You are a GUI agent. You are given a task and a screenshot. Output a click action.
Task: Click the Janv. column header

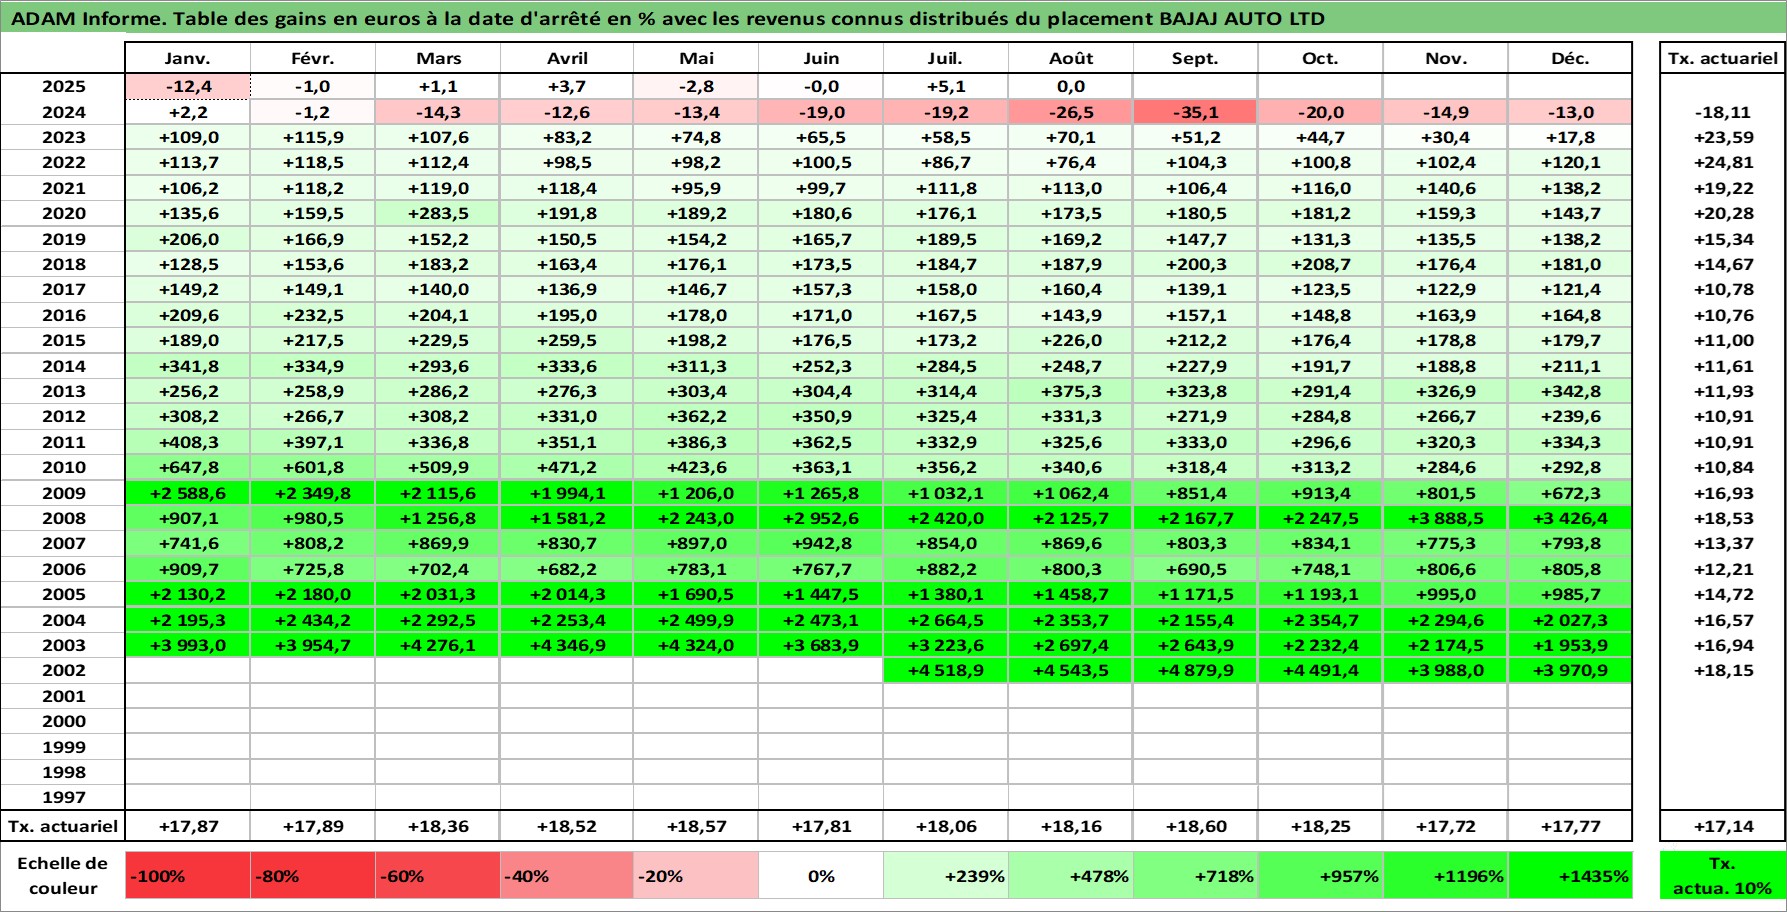[x=188, y=58]
